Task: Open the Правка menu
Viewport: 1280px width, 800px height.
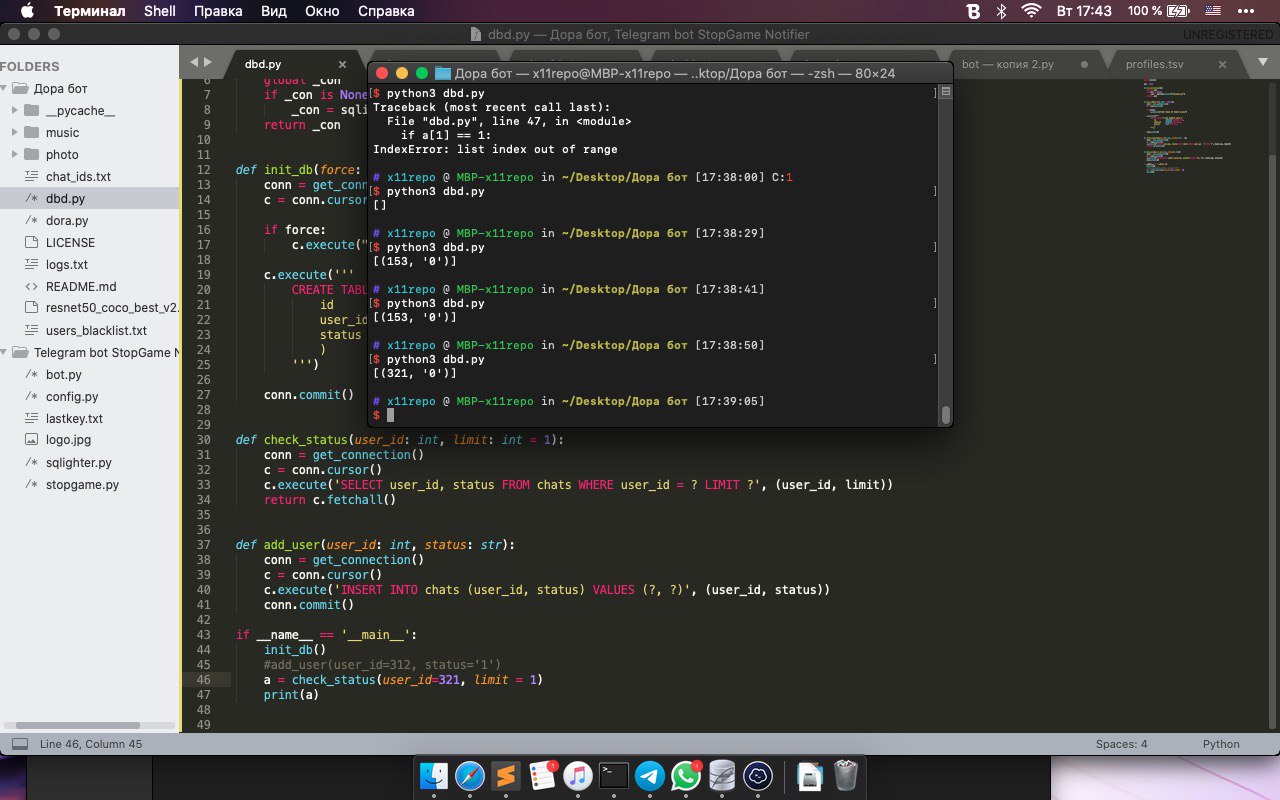Action: pyautogui.click(x=218, y=11)
